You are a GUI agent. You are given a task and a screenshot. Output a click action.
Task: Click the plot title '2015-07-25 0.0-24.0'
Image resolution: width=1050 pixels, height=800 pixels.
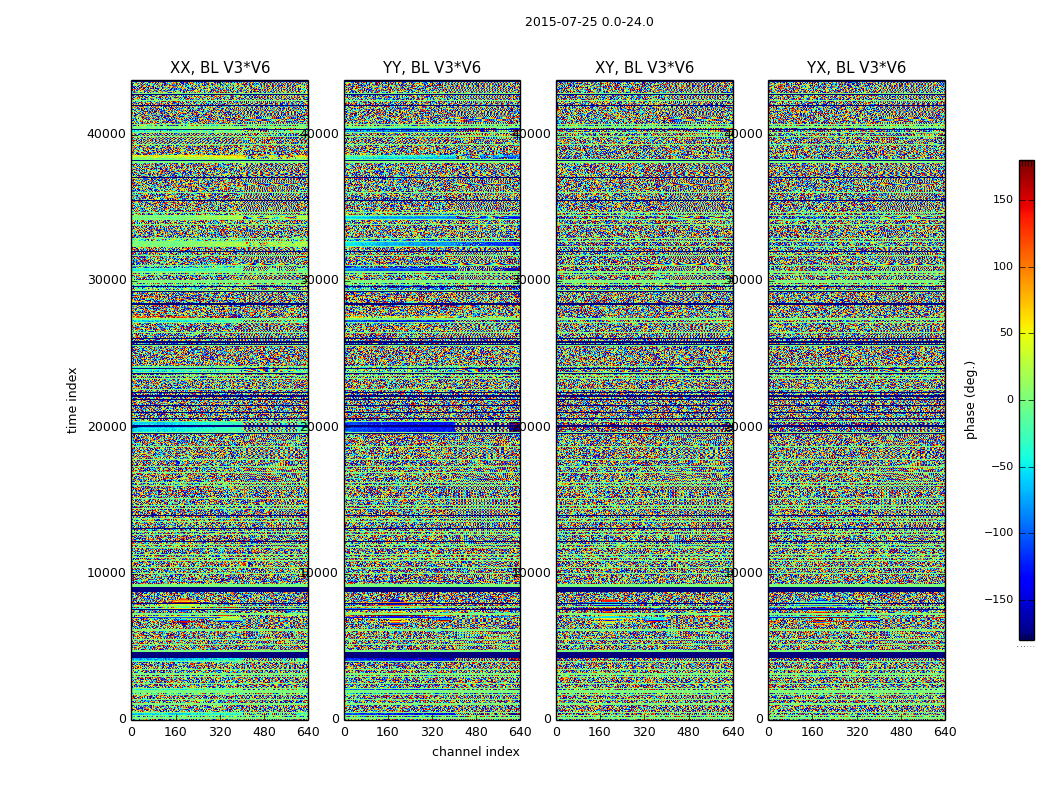[589, 22]
